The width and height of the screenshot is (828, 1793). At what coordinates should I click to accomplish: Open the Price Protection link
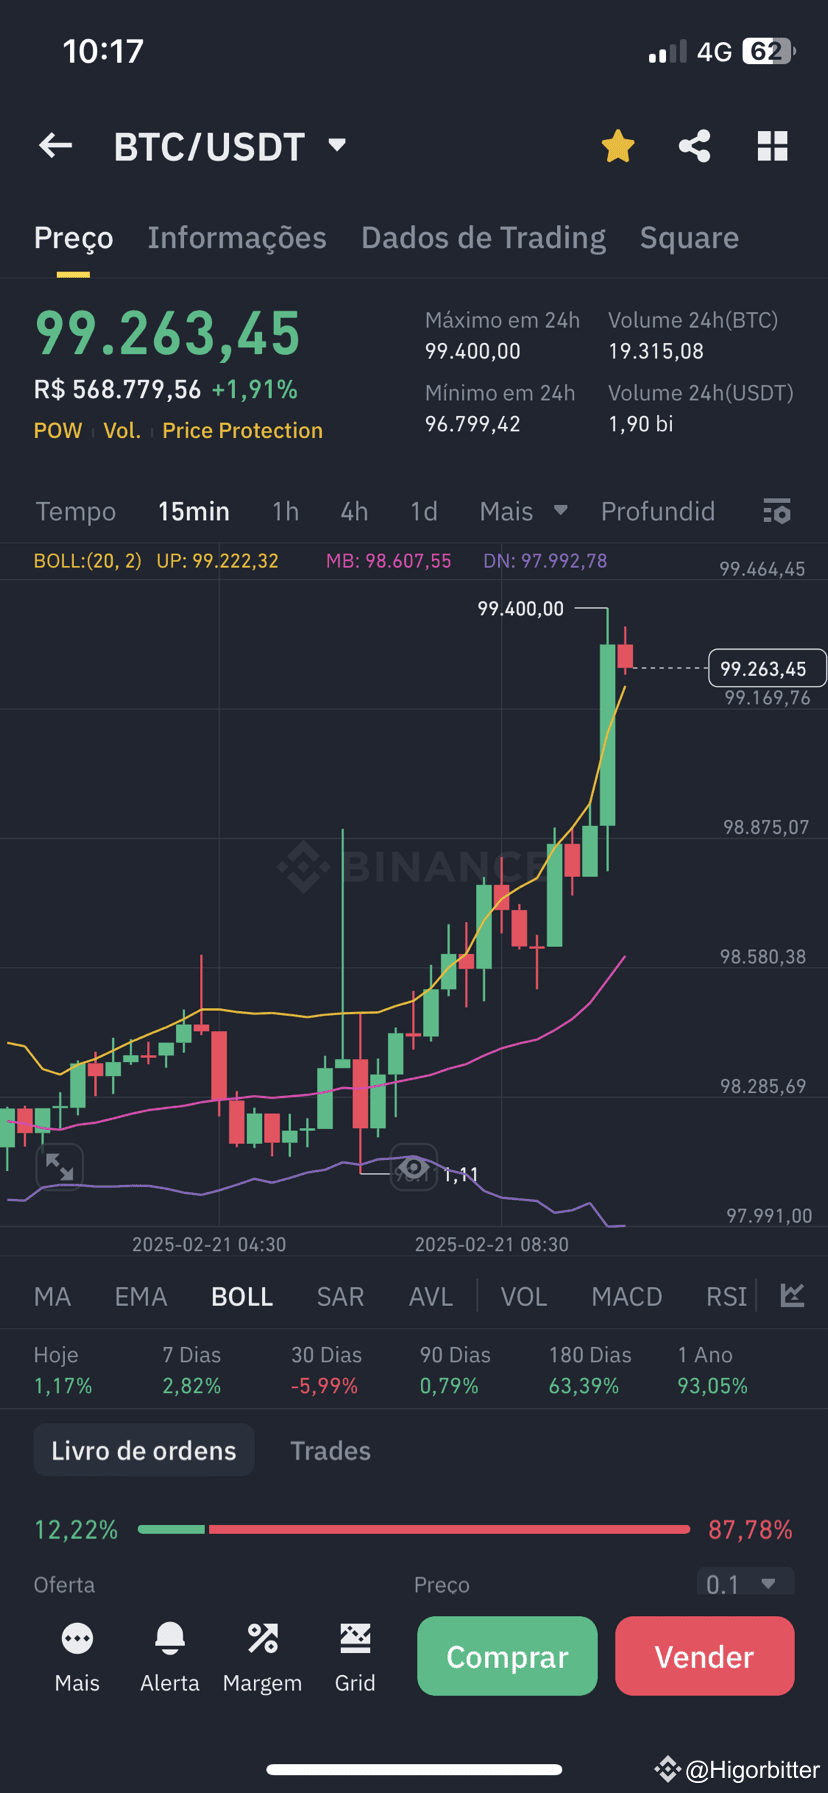242,431
